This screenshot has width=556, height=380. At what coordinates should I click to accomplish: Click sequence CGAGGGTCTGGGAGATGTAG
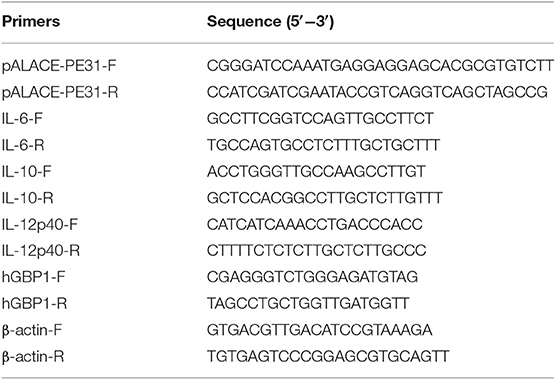click(312, 277)
